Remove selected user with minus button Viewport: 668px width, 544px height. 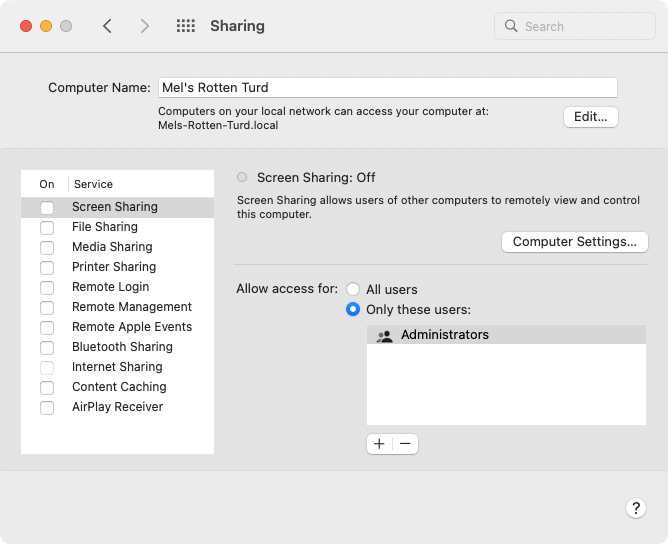pos(405,444)
